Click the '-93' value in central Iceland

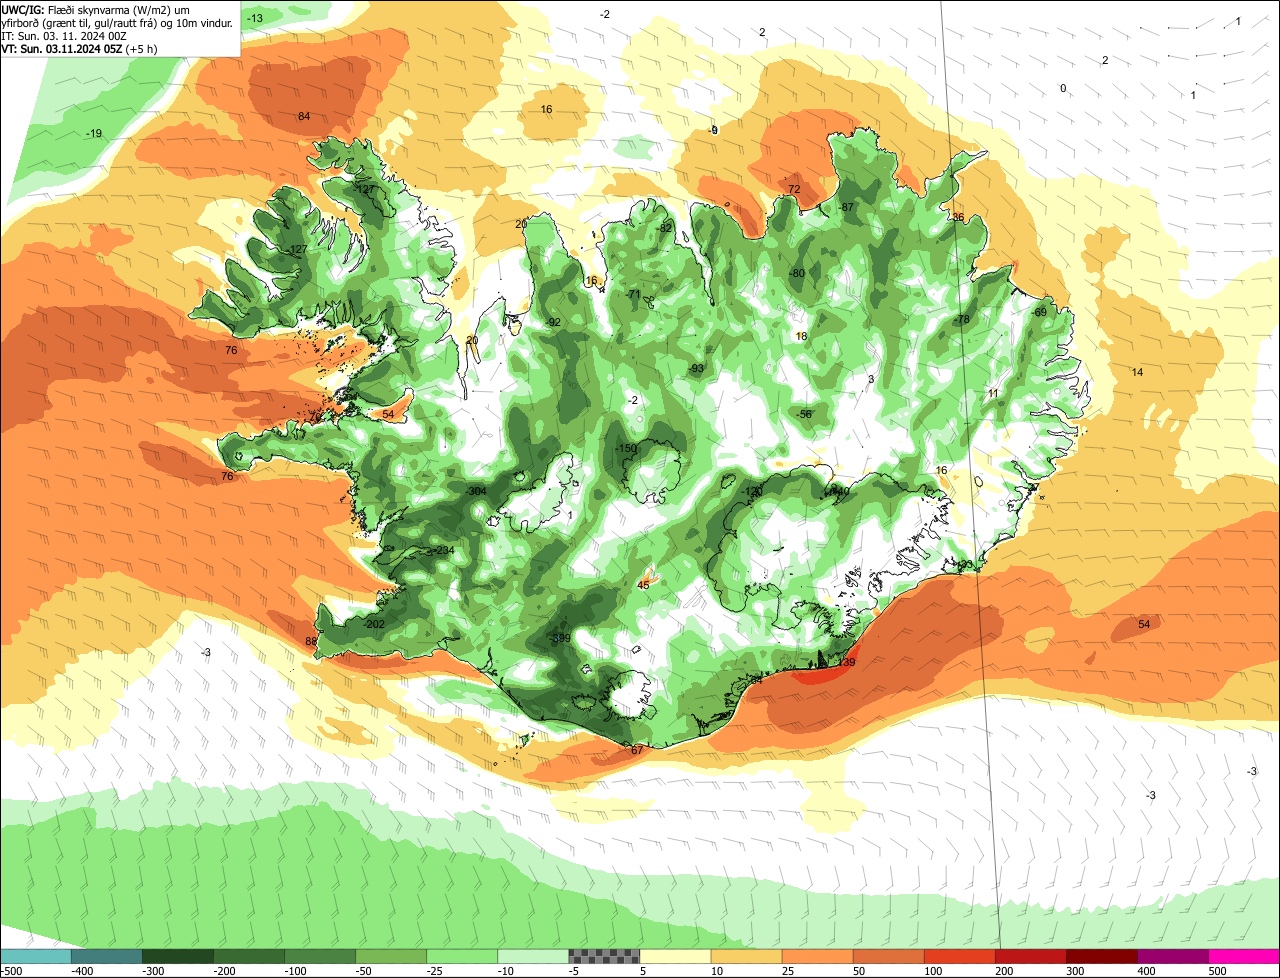click(696, 369)
